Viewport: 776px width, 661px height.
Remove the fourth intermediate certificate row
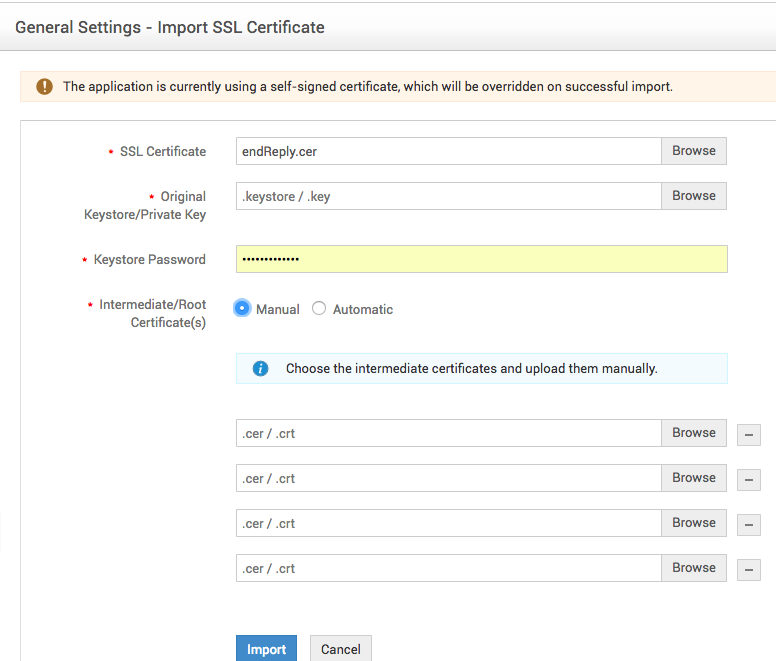pyautogui.click(x=748, y=569)
